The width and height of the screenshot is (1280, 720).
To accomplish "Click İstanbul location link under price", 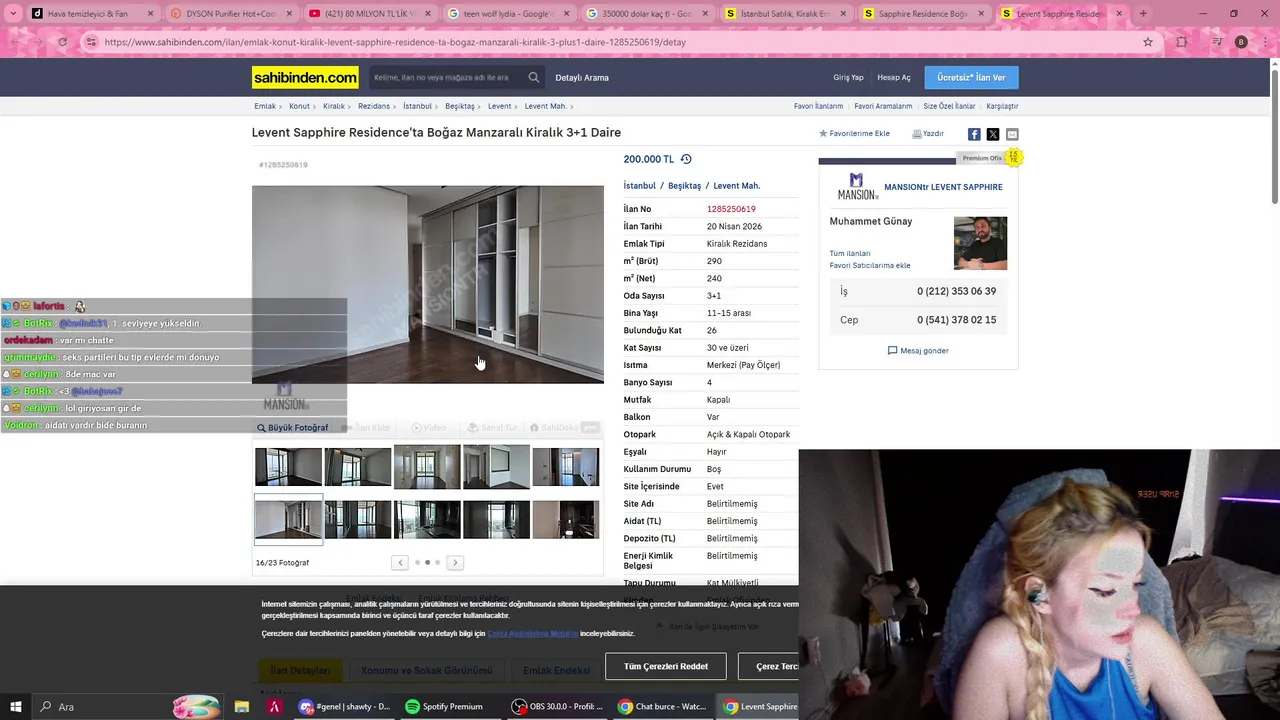I will pos(639,186).
